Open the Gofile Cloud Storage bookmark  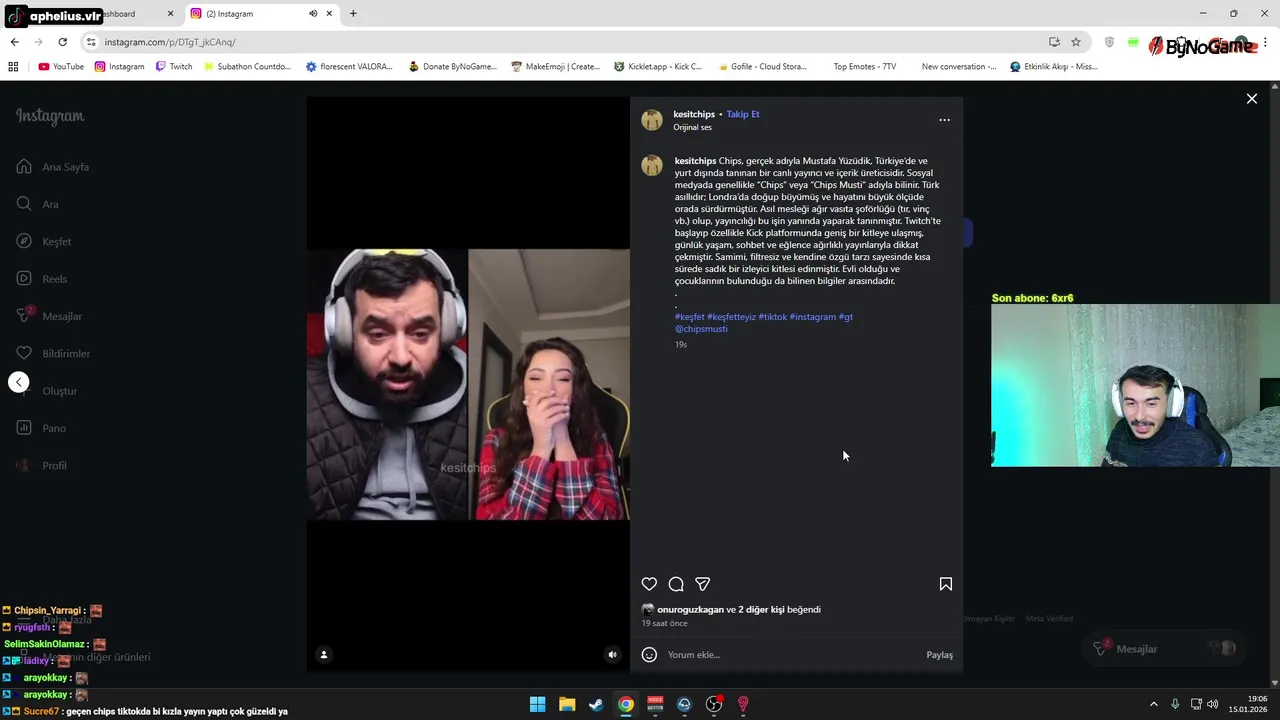point(761,67)
